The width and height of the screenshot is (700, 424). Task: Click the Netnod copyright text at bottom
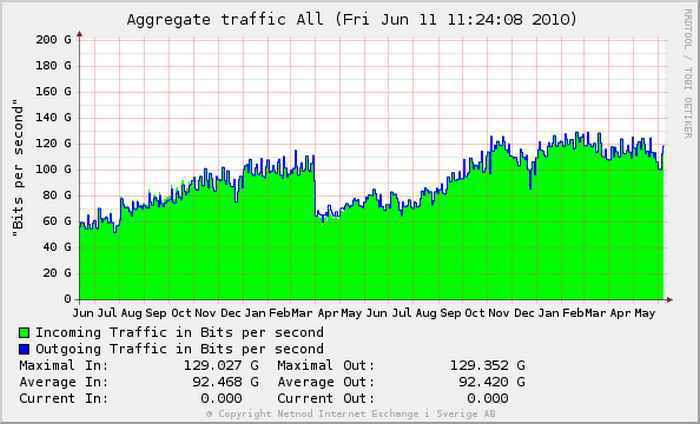click(351, 414)
